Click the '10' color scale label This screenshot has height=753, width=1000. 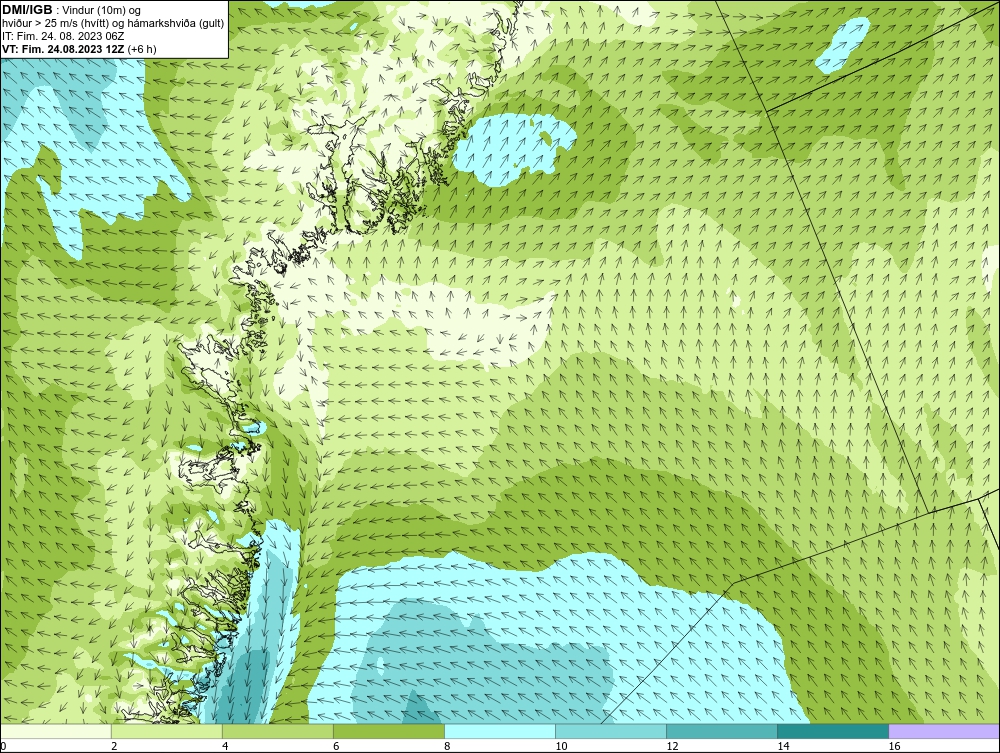(561, 746)
